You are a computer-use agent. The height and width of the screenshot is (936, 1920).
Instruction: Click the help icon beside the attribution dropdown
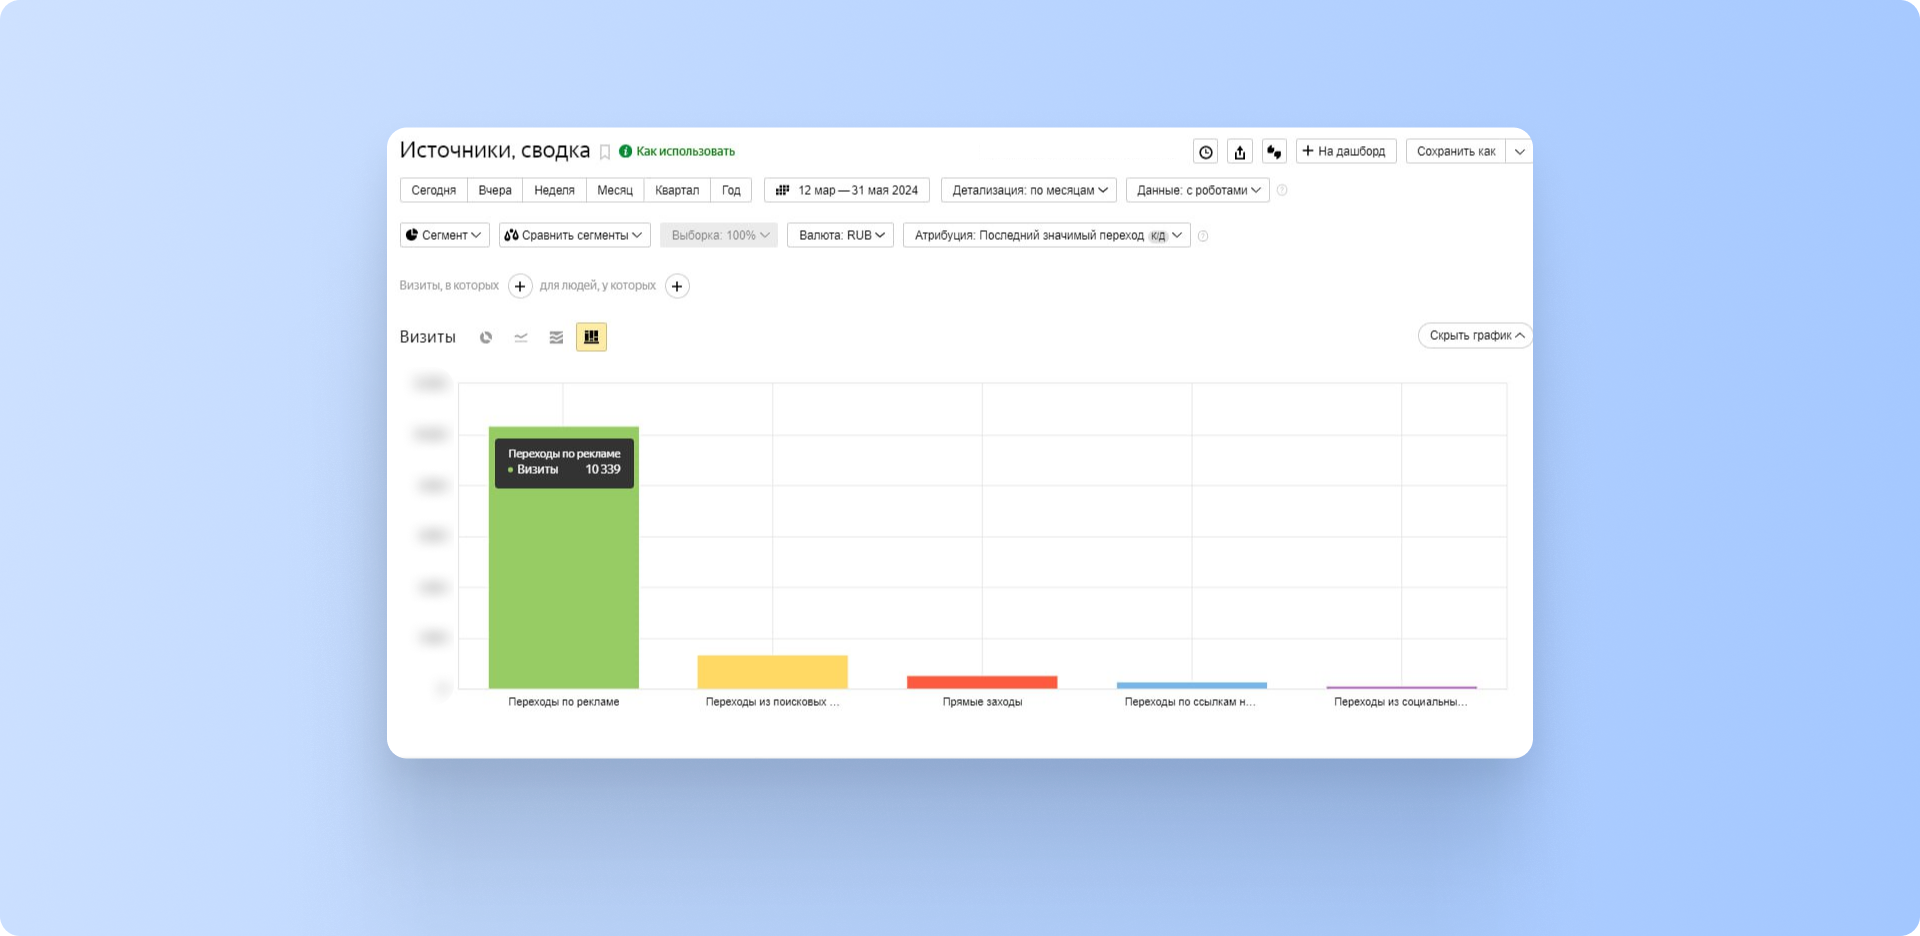(x=1203, y=236)
